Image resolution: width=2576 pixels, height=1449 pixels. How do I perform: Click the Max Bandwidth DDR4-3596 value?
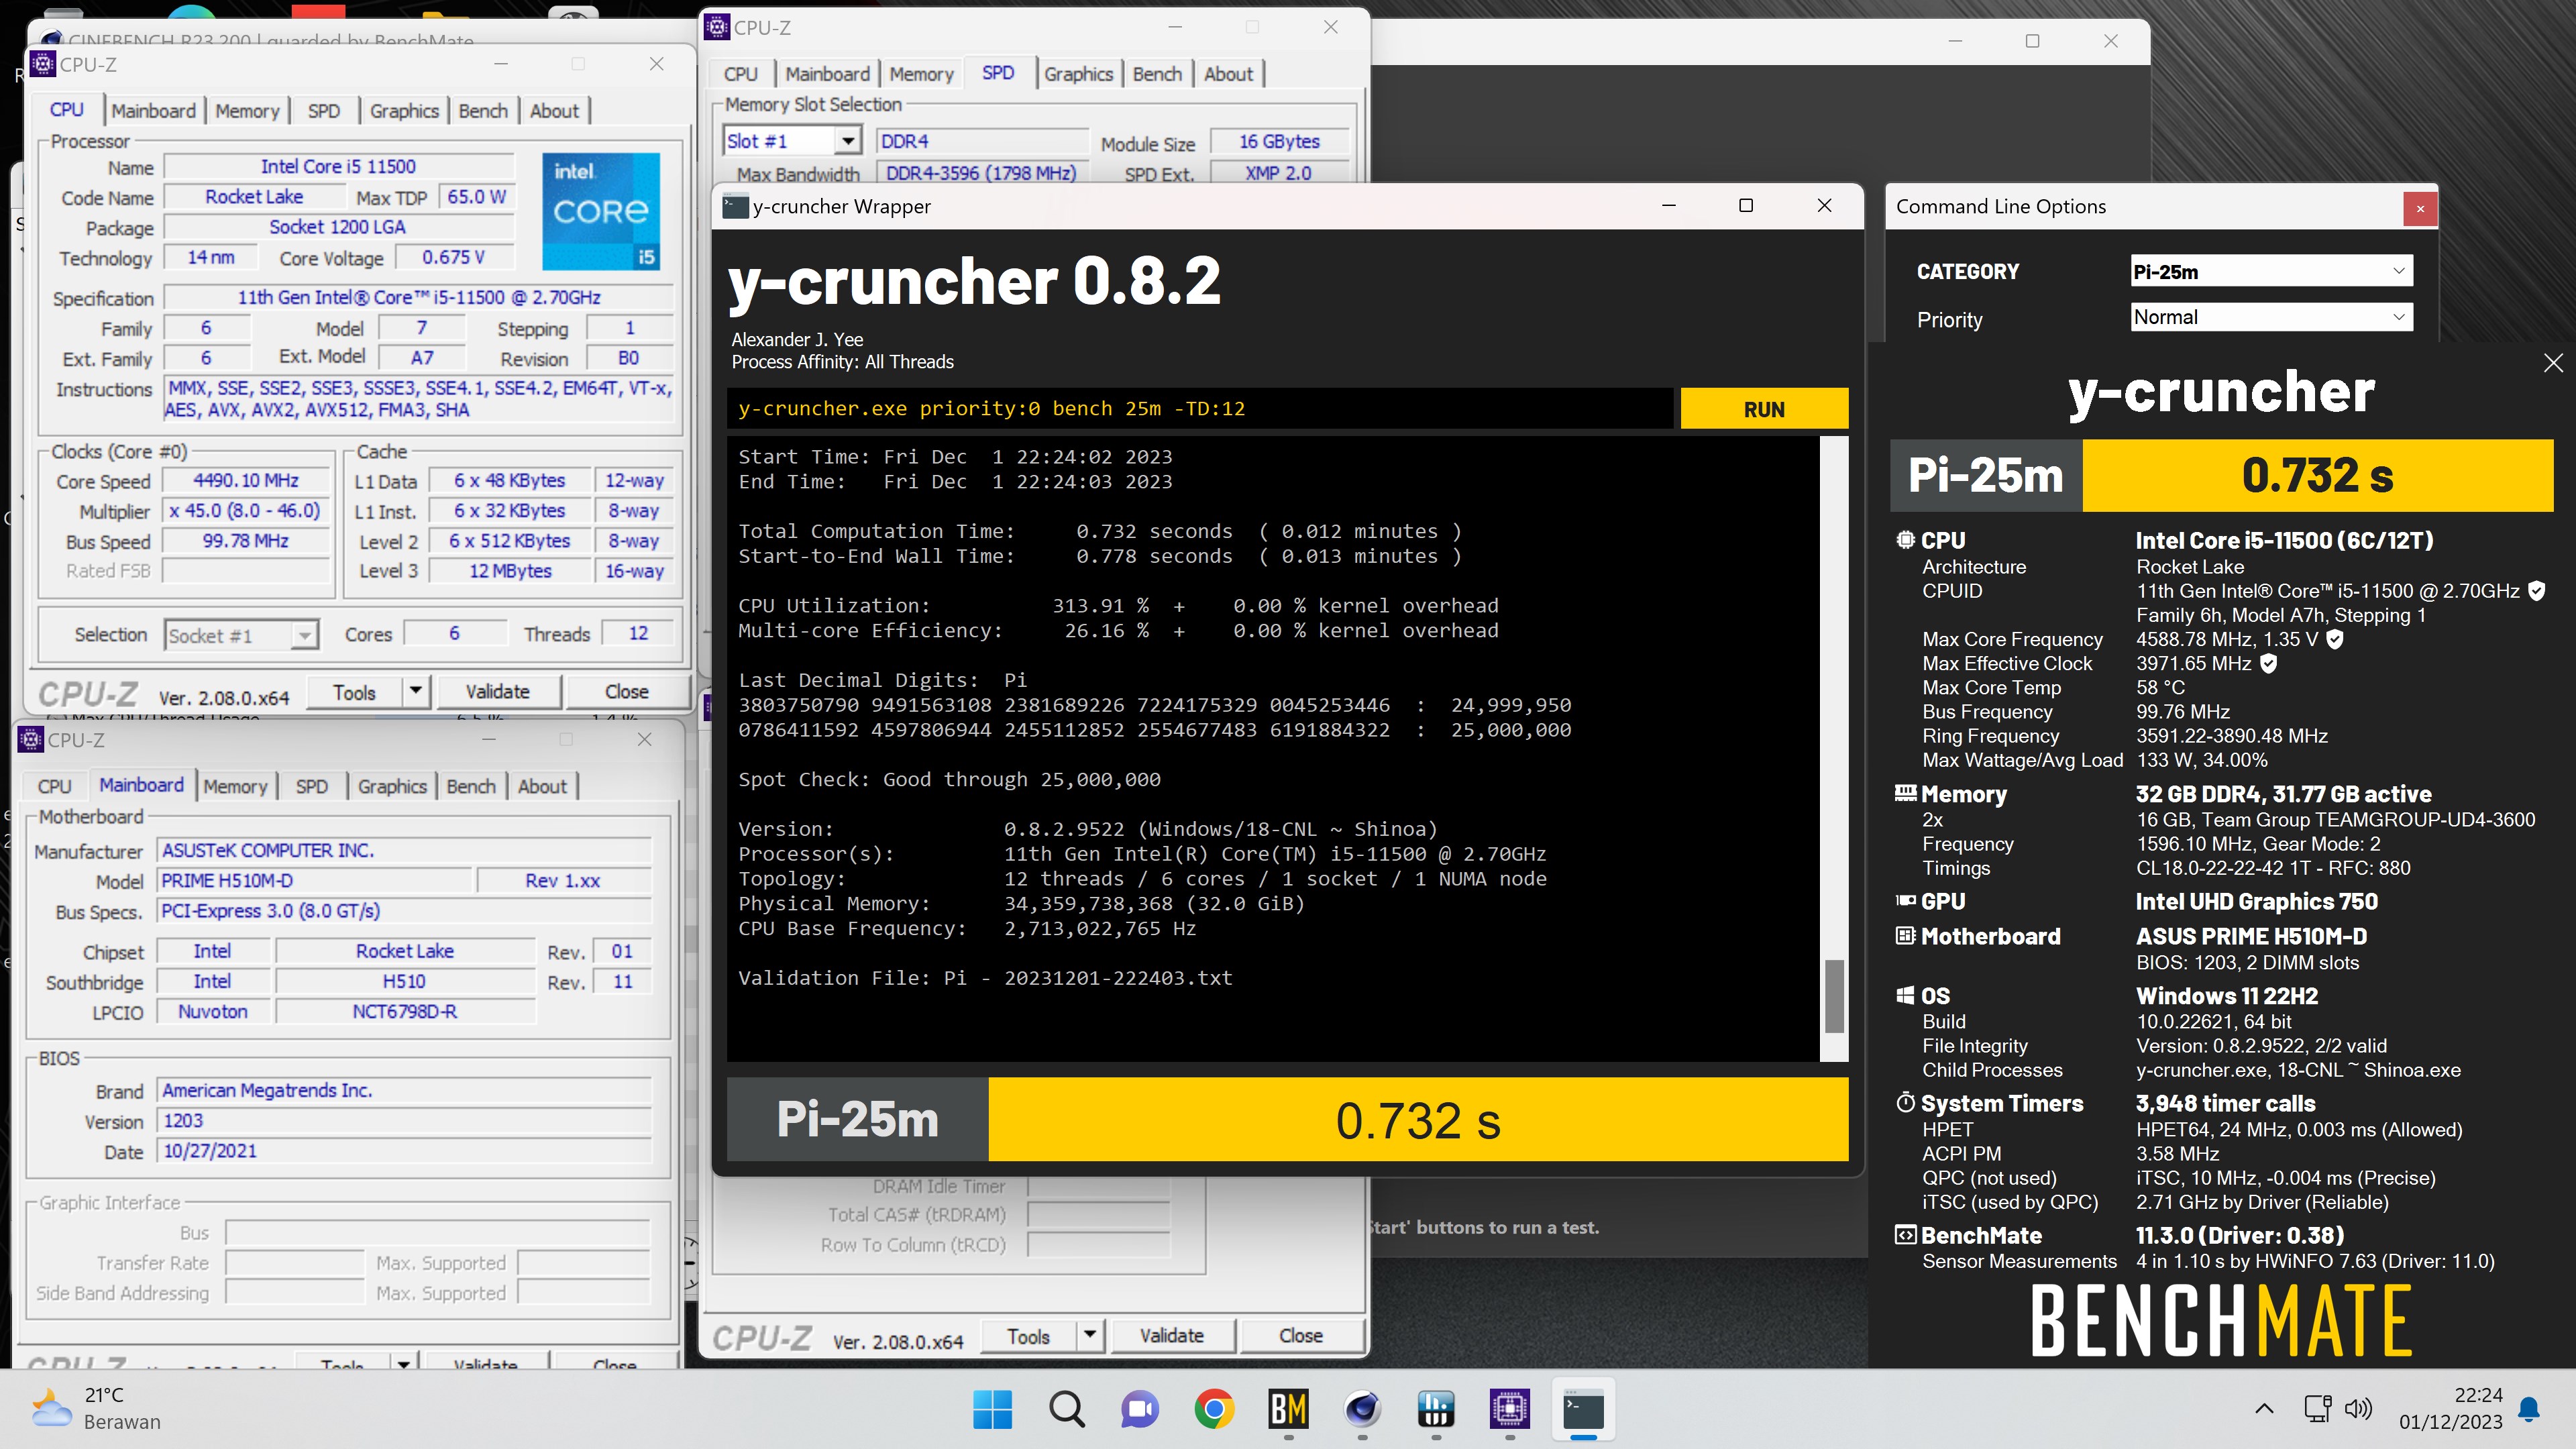[981, 173]
